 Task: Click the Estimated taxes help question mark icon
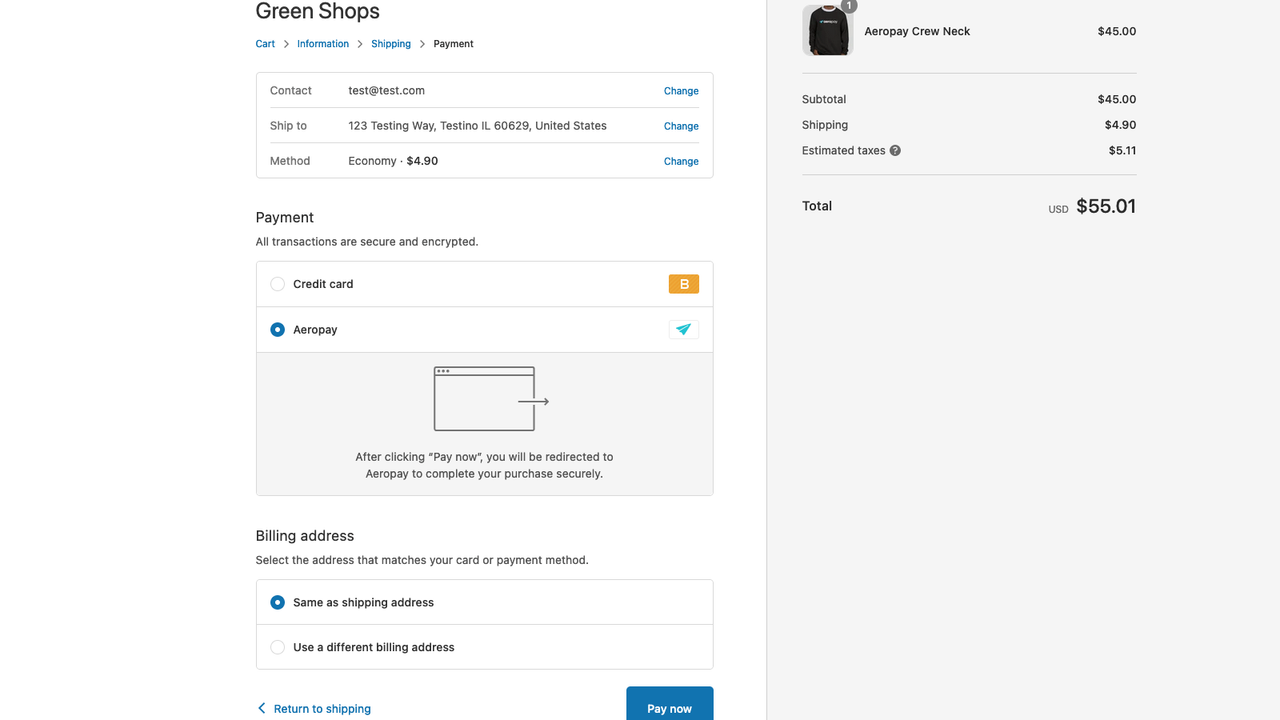895,151
